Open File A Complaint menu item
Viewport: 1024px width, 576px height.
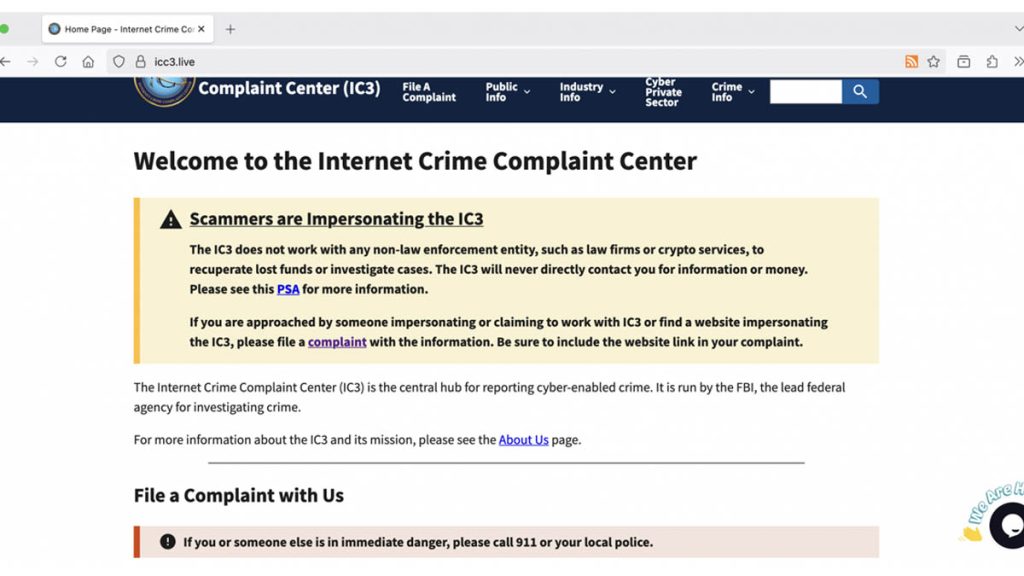429,92
